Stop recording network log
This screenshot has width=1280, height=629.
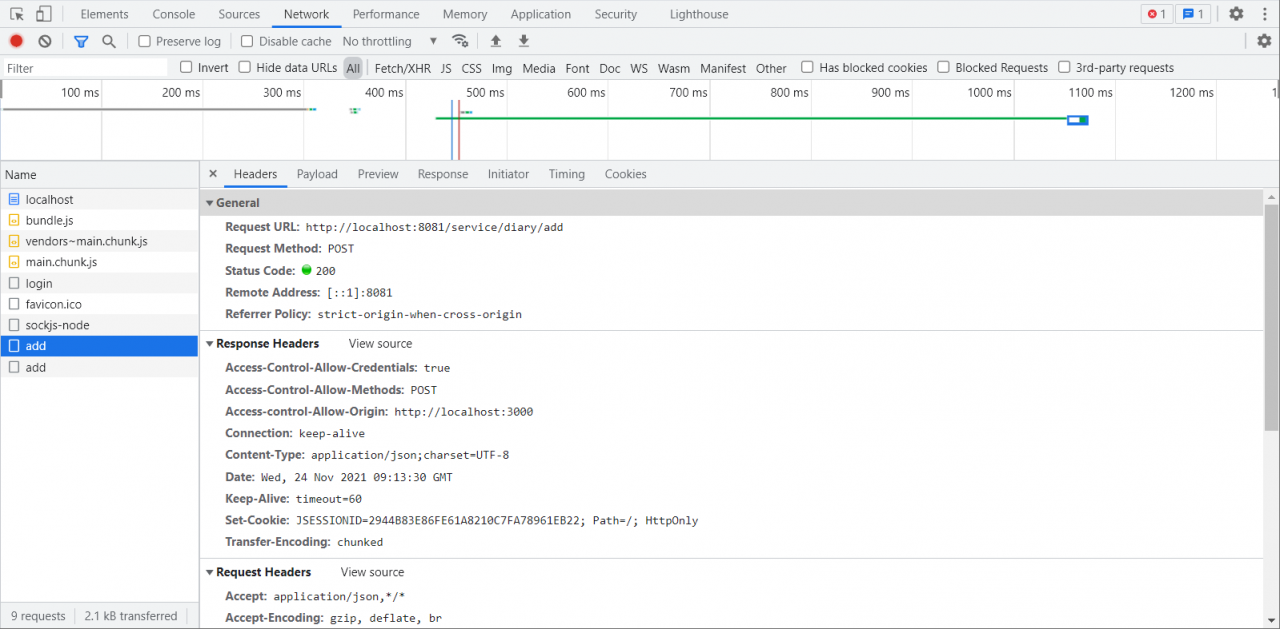click(x=16, y=41)
